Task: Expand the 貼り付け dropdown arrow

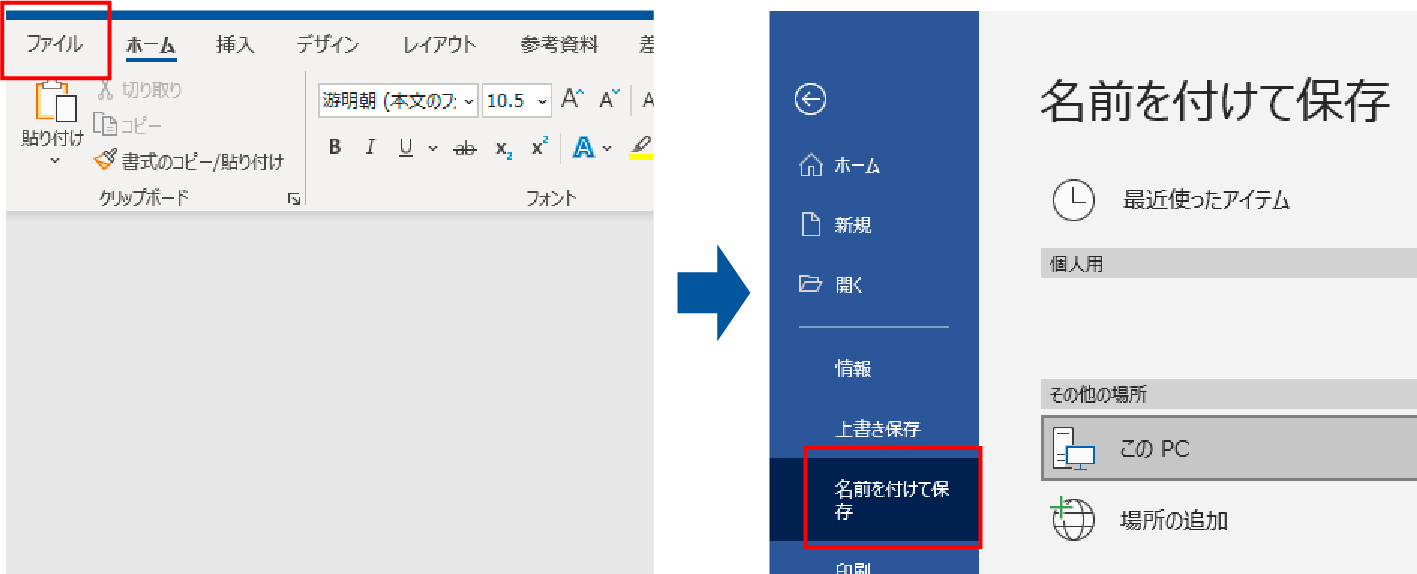Action: pyautogui.click(x=54, y=160)
